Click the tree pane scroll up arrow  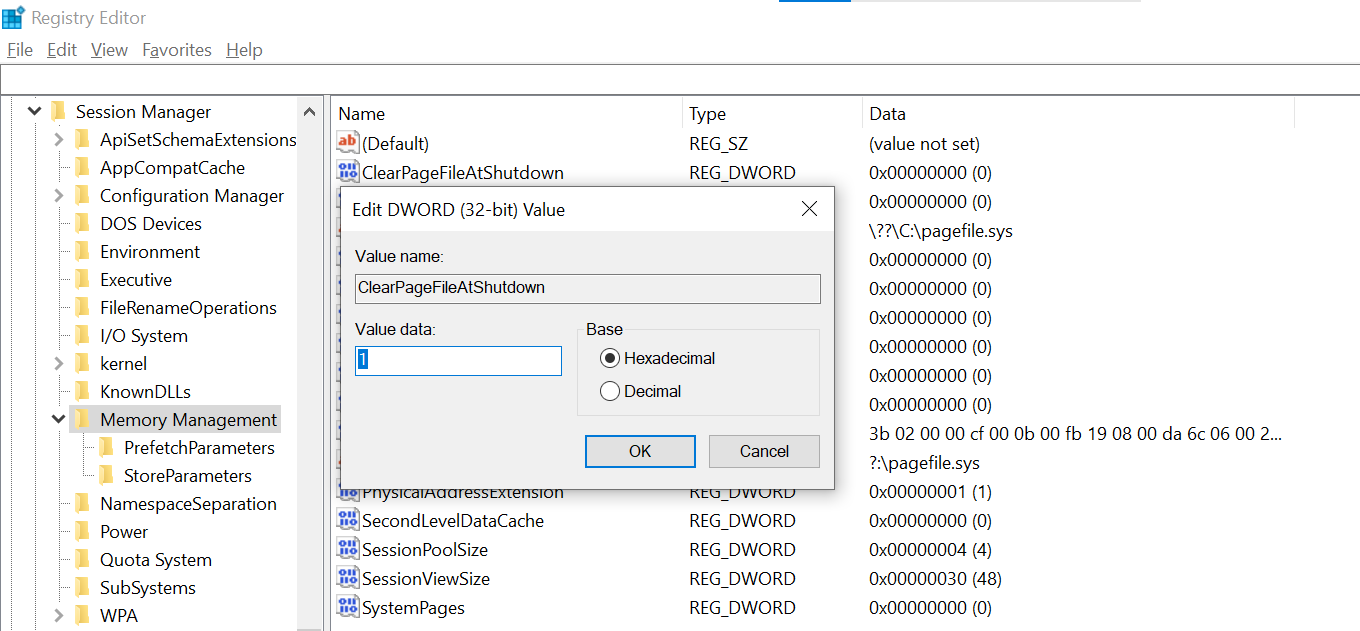click(309, 112)
